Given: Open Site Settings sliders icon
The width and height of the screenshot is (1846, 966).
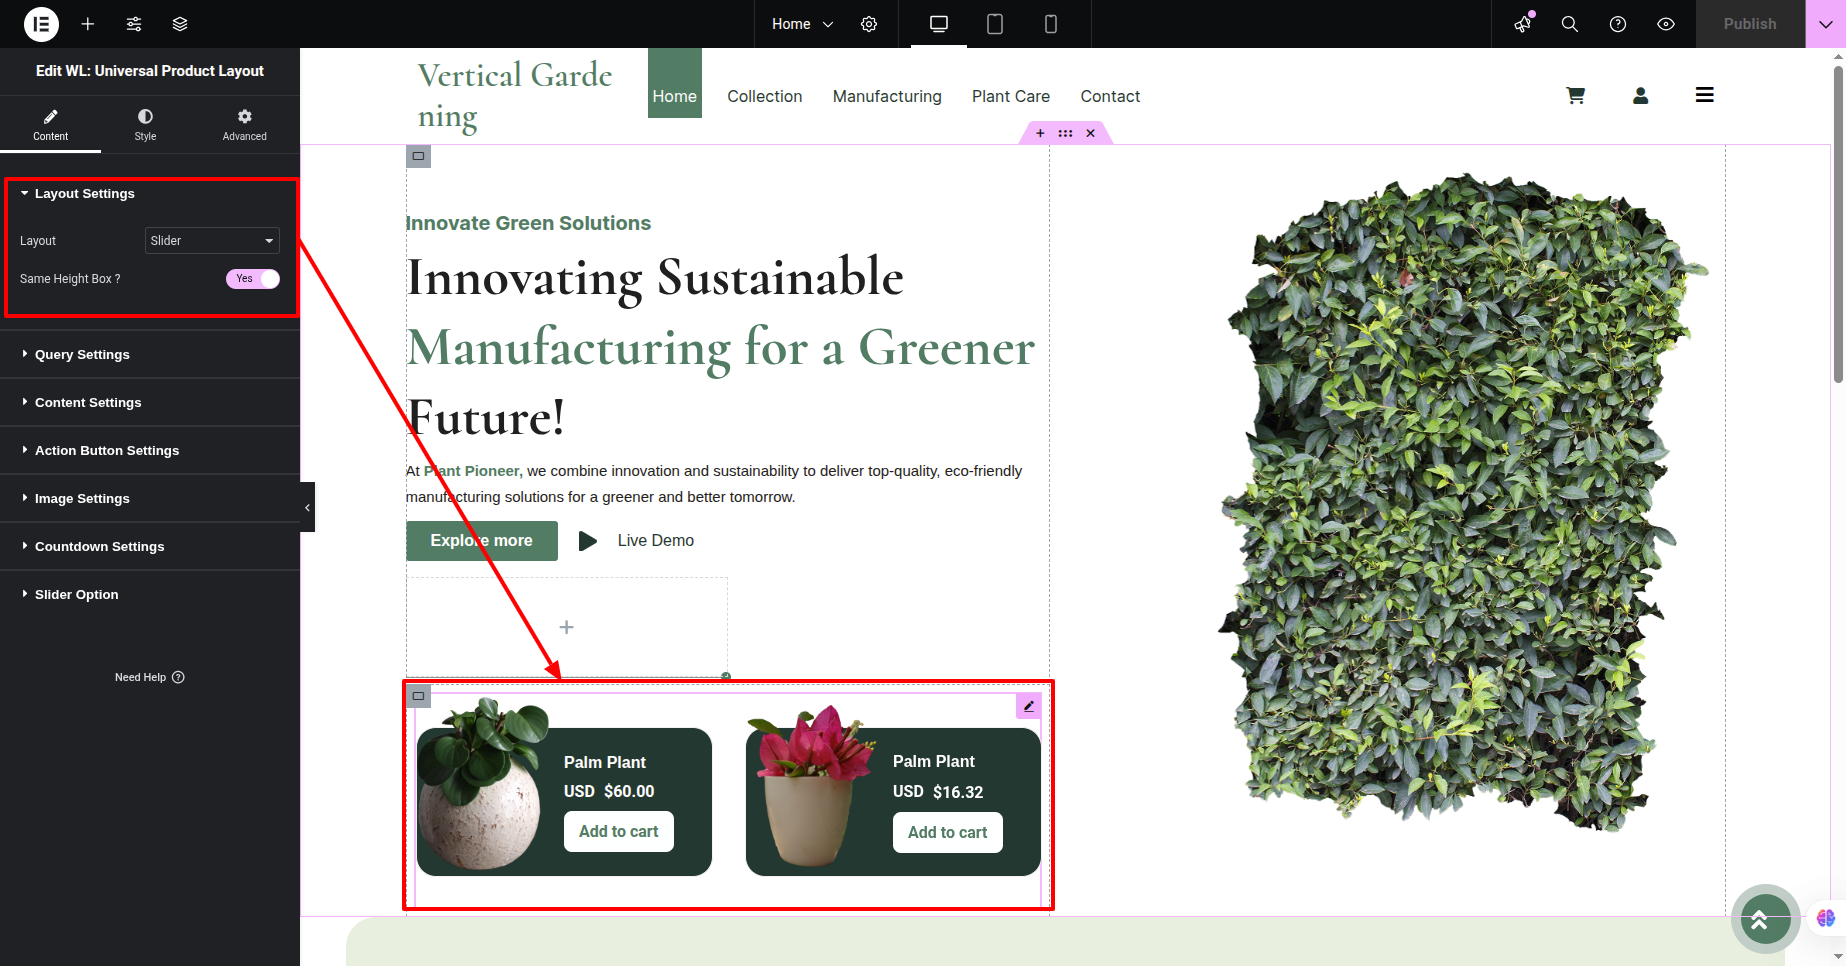Looking at the screenshot, I should click(x=134, y=24).
